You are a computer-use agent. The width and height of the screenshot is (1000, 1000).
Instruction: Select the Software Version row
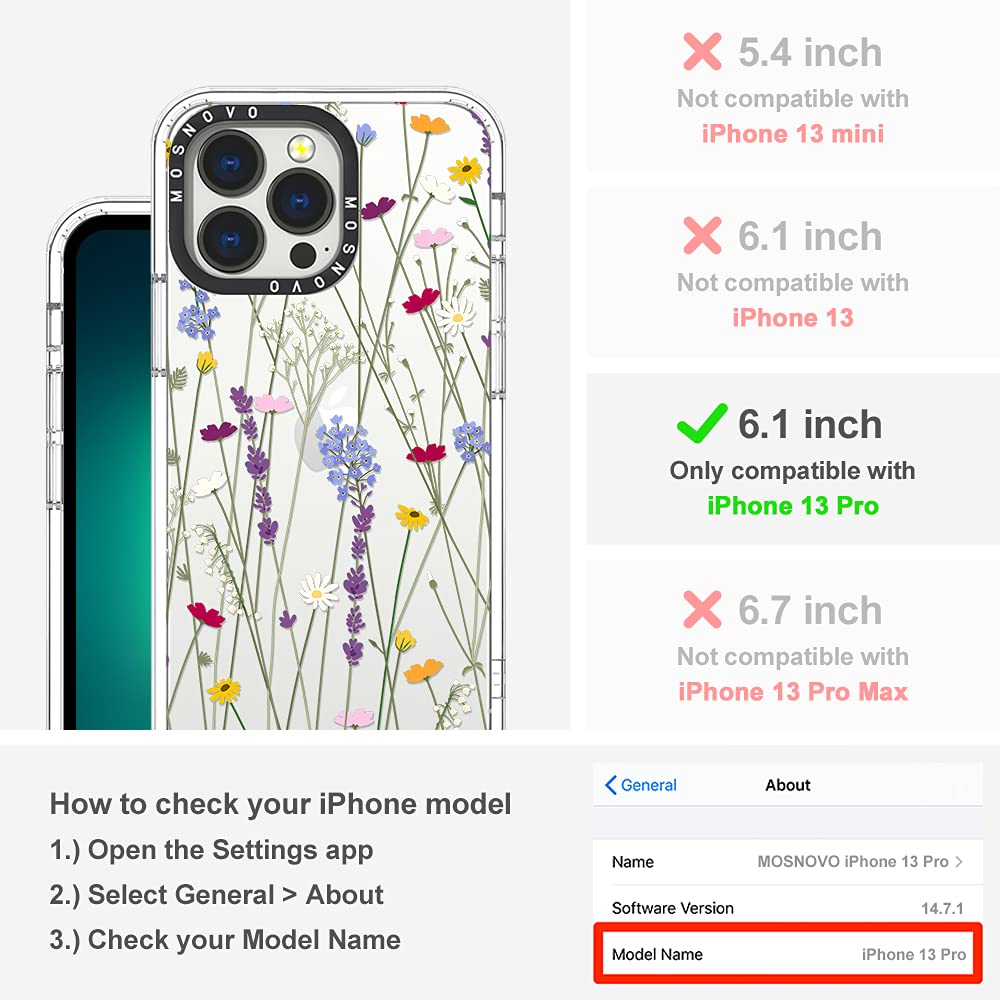tap(788, 908)
